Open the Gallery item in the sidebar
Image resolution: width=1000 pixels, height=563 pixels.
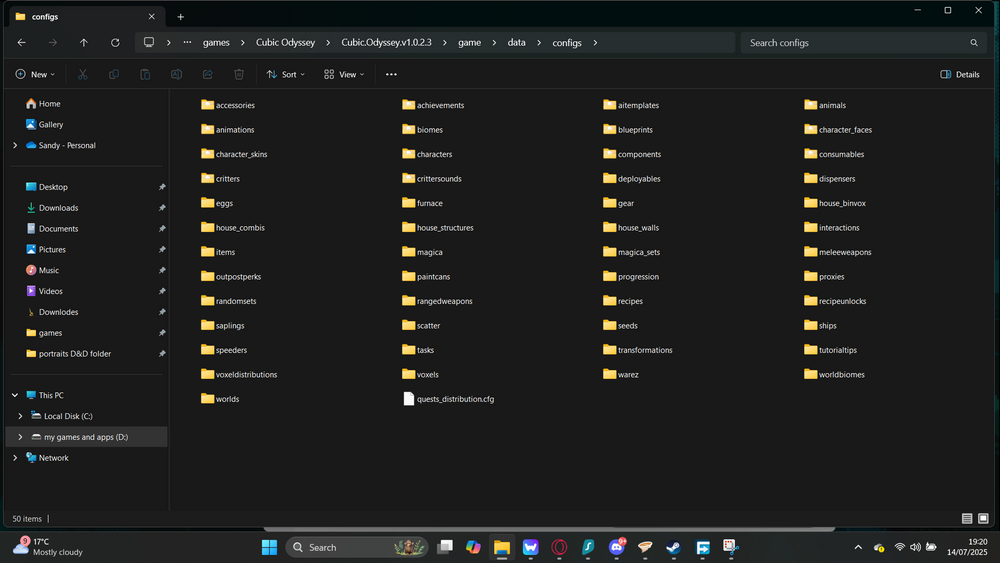click(50, 124)
